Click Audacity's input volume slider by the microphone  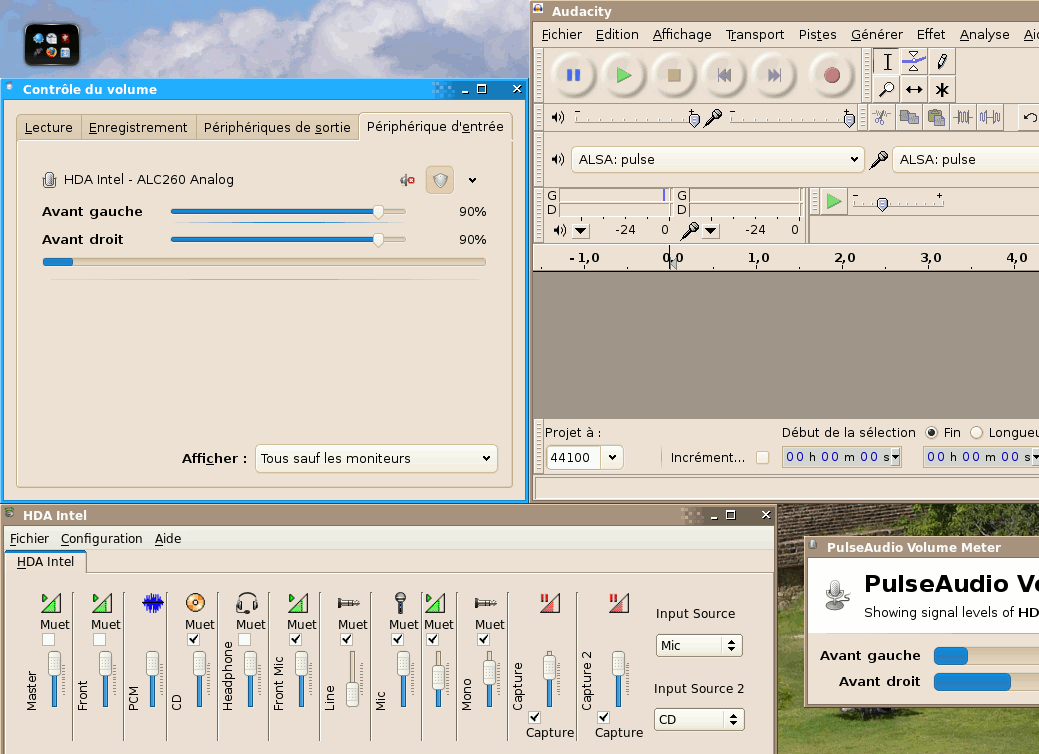[x=792, y=119]
